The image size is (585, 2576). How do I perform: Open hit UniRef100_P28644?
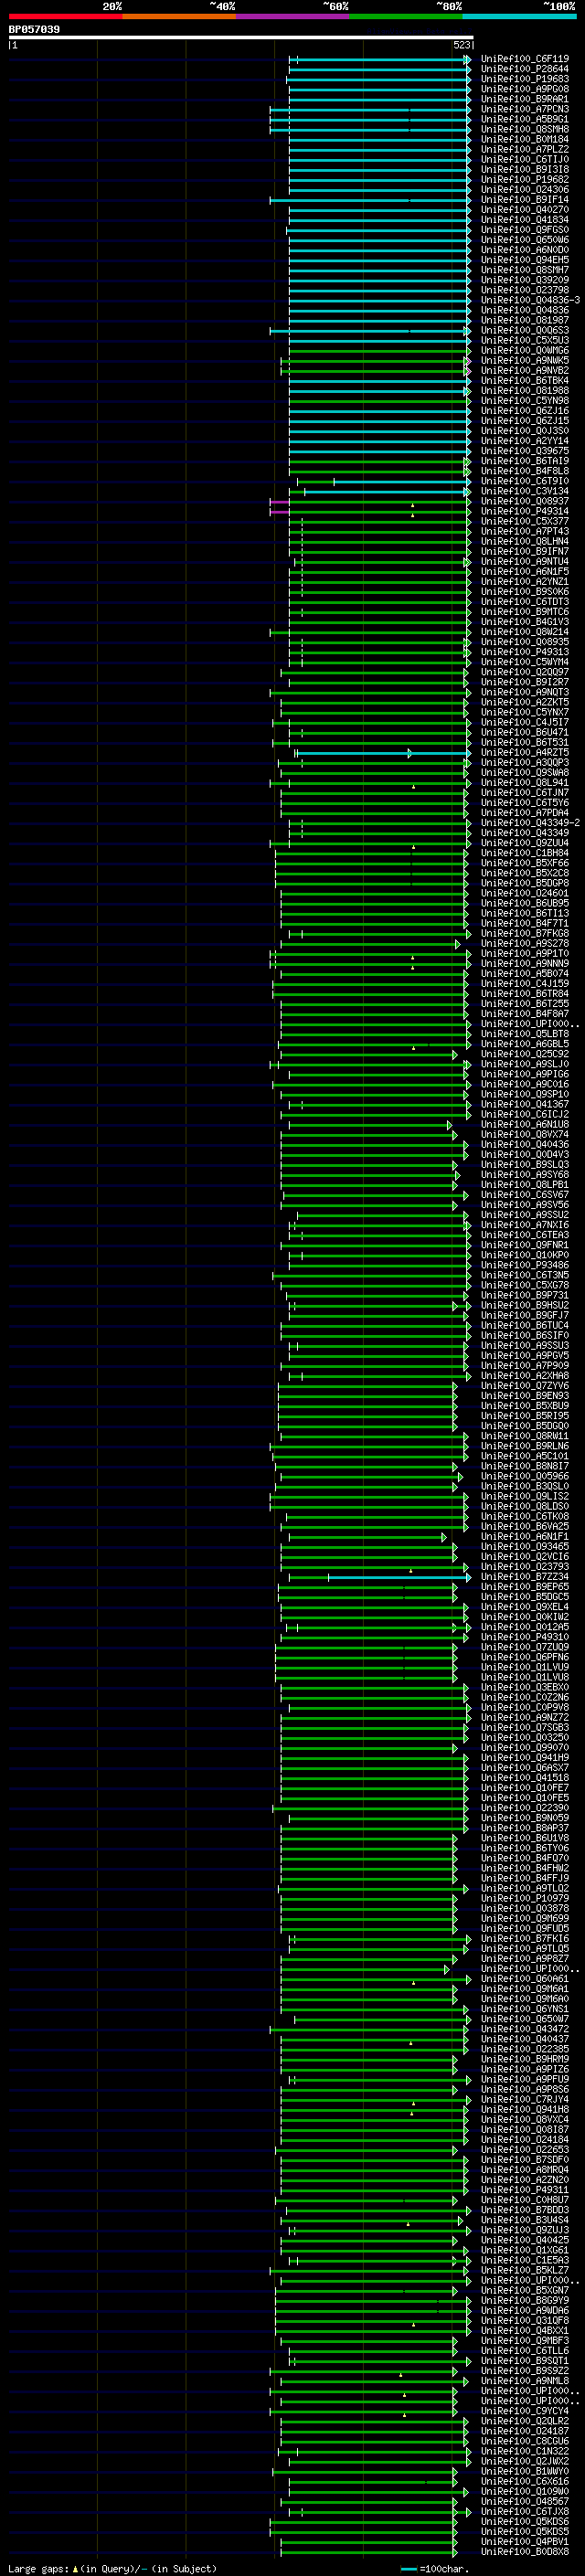(x=524, y=69)
